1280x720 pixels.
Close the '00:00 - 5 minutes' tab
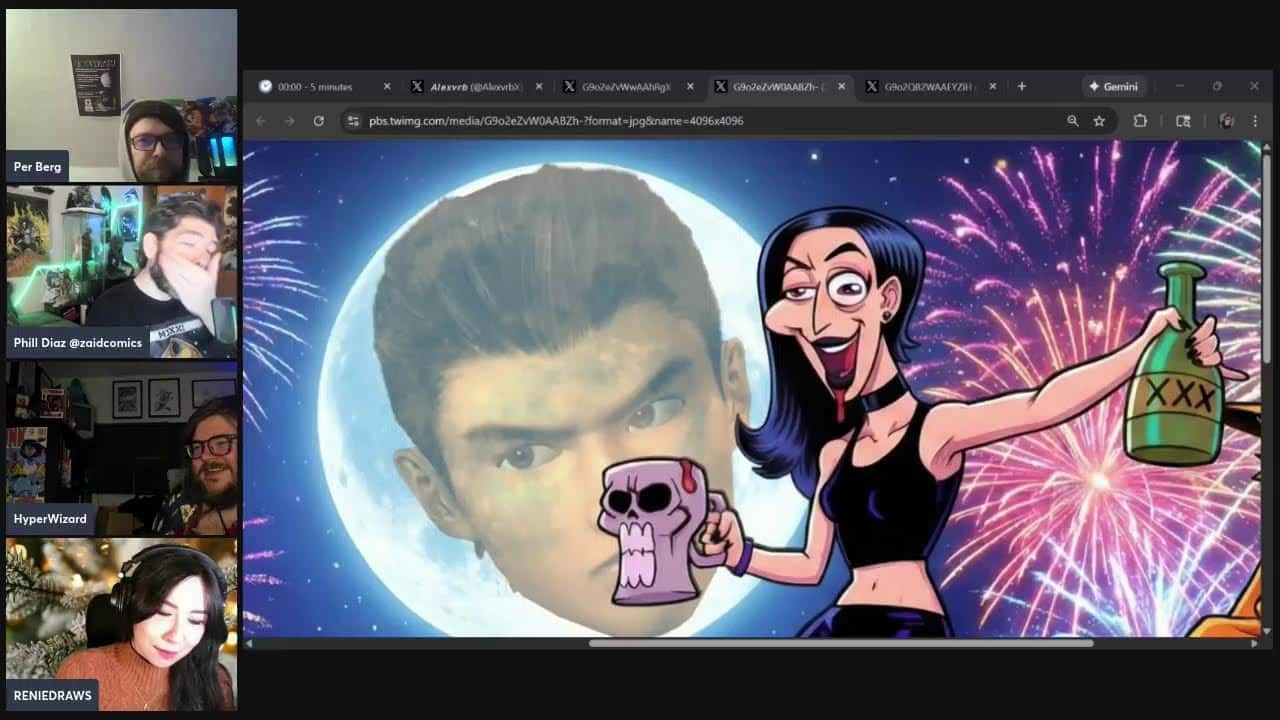[387, 87]
